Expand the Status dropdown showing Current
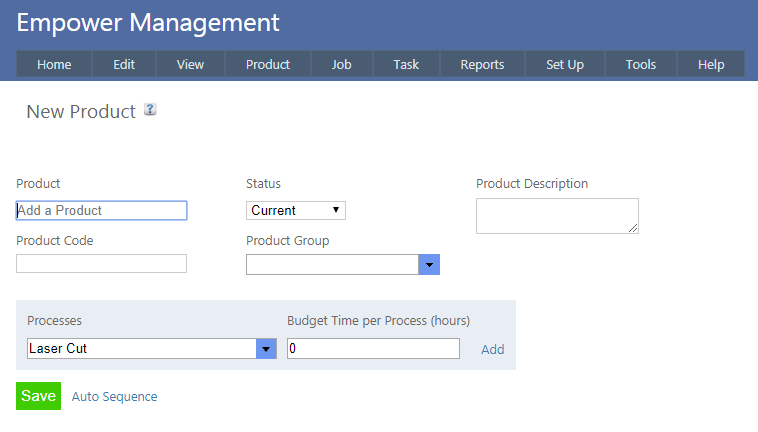 pyautogui.click(x=295, y=210)
